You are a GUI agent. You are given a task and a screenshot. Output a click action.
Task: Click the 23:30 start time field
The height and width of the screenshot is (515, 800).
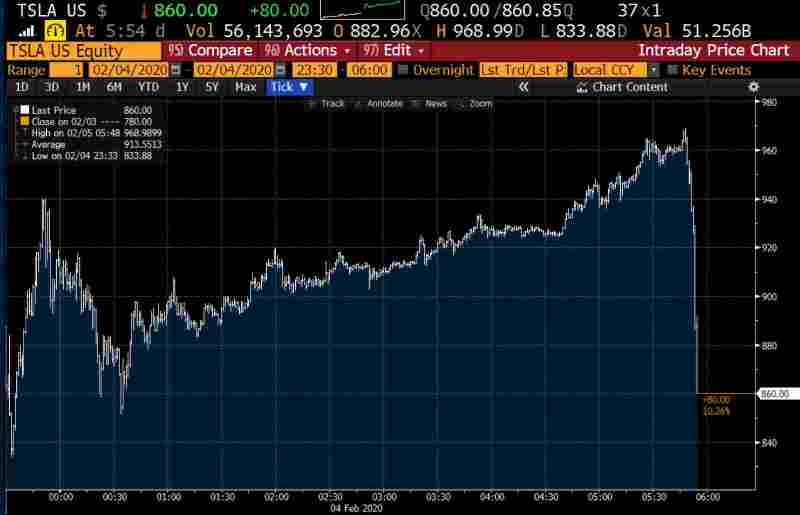click(315, 69)
